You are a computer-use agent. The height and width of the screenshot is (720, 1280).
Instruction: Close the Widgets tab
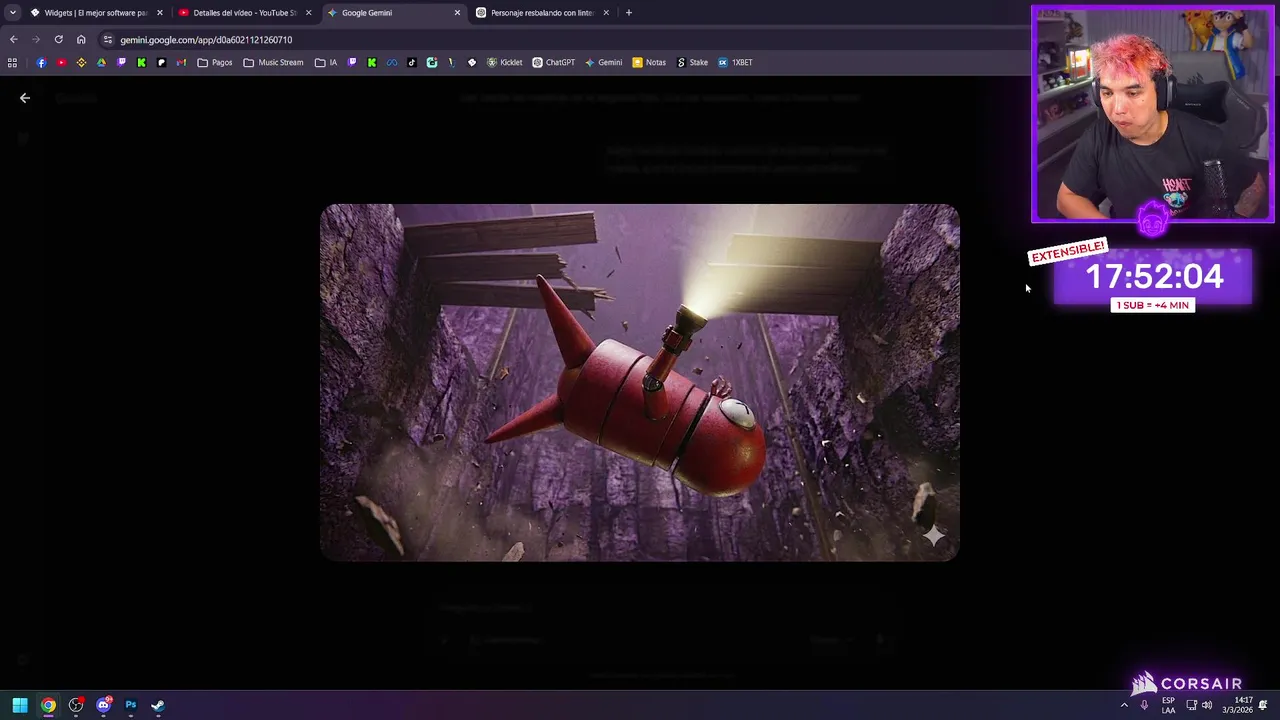tap(159, 13)
